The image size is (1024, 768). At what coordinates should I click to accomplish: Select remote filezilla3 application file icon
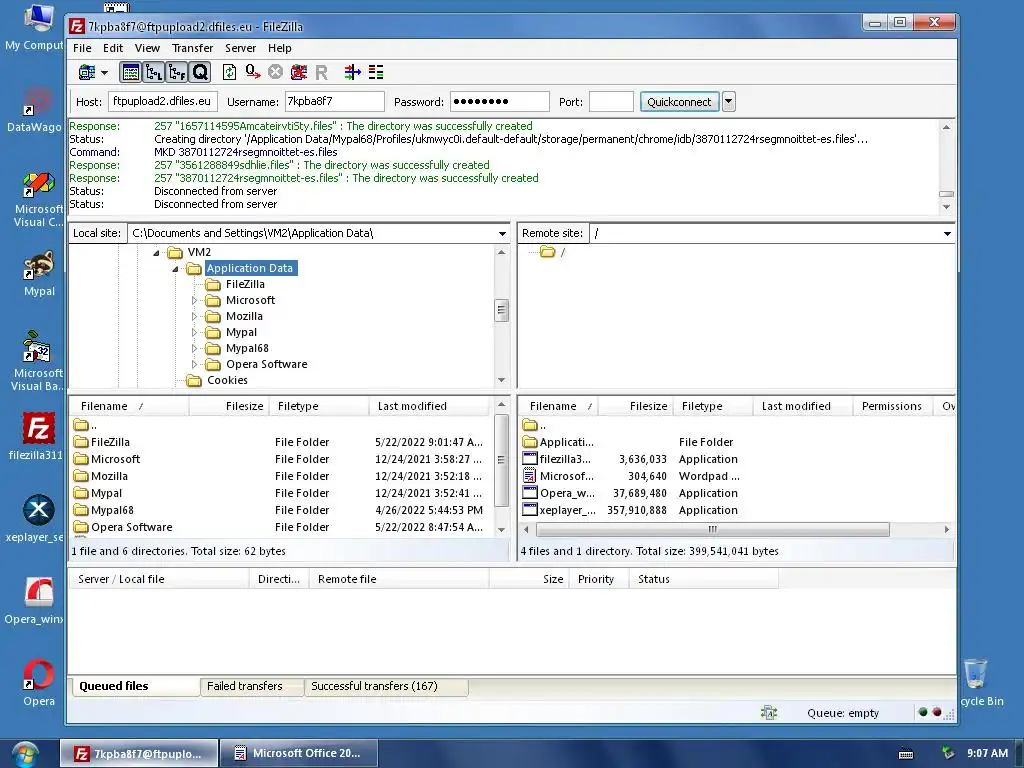coord(530,459)
